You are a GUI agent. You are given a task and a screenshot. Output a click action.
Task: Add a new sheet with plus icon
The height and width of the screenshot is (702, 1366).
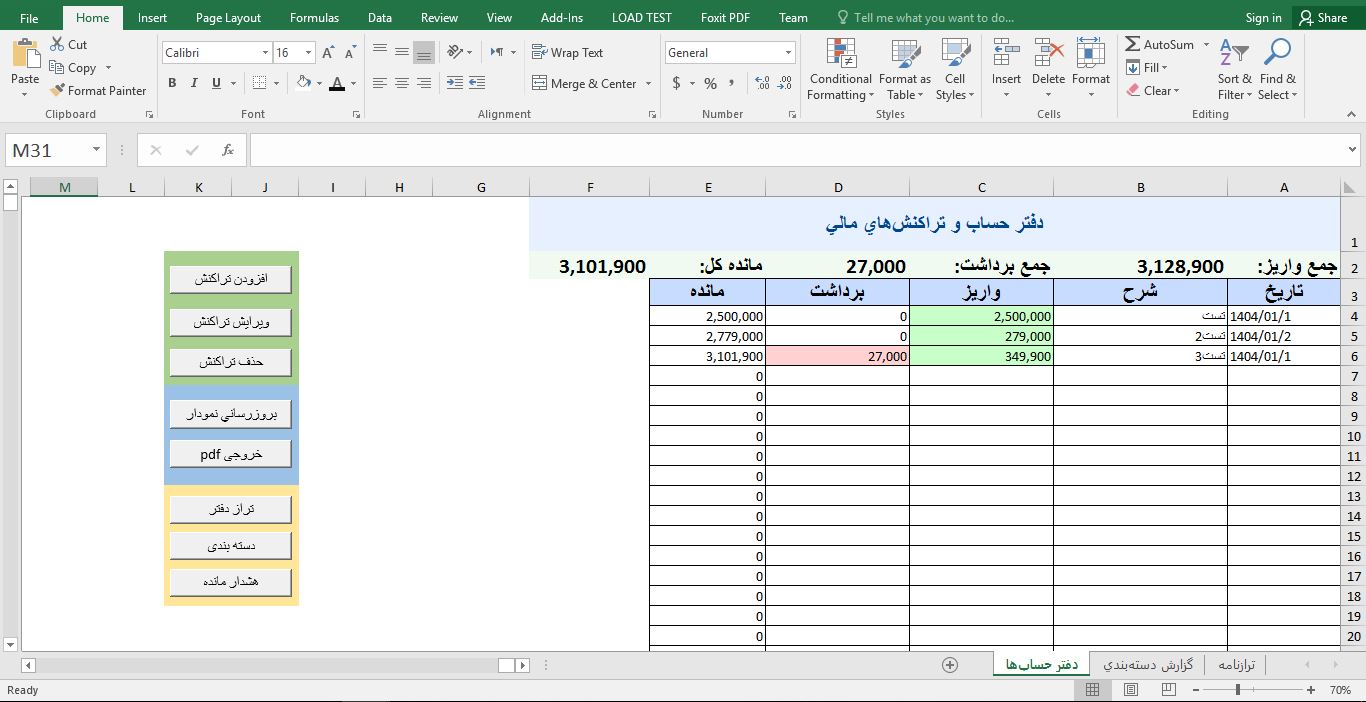(950, 665)
